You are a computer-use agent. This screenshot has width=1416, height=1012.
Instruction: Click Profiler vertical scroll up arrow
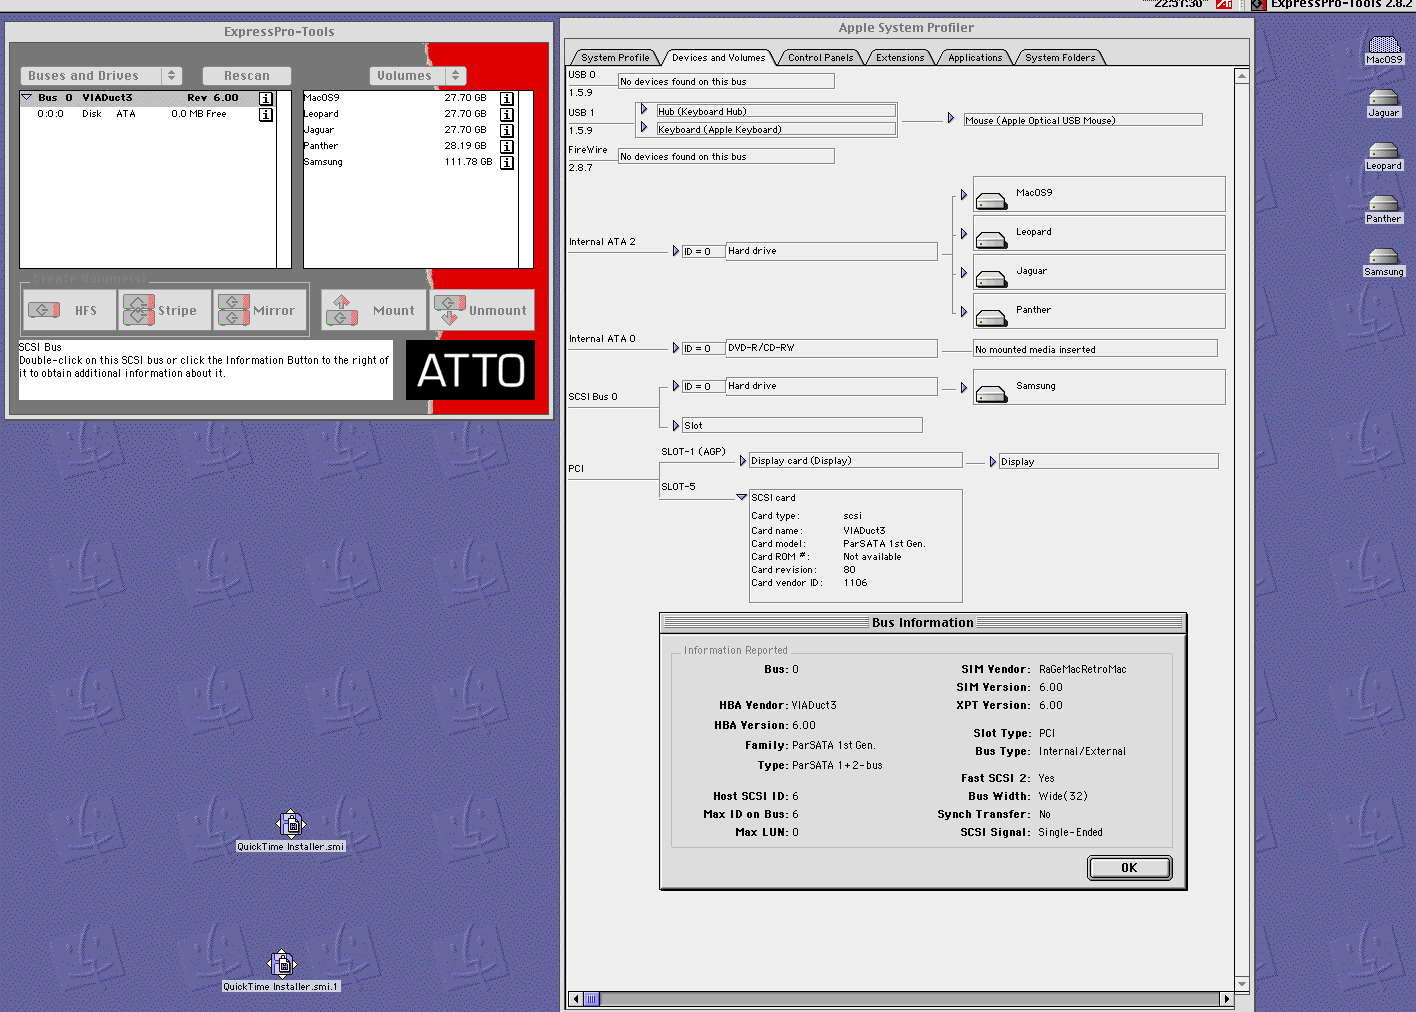1242,76
